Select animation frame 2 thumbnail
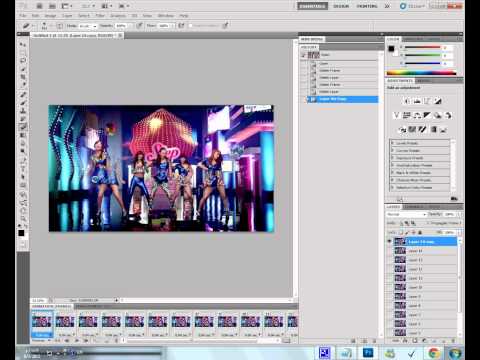 [65, 322]
